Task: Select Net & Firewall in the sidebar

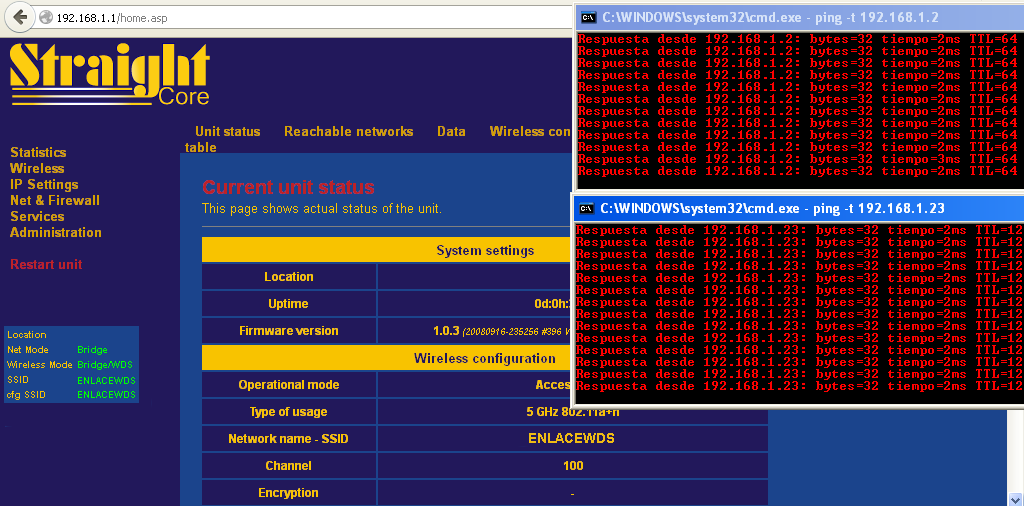Action: 55,200
